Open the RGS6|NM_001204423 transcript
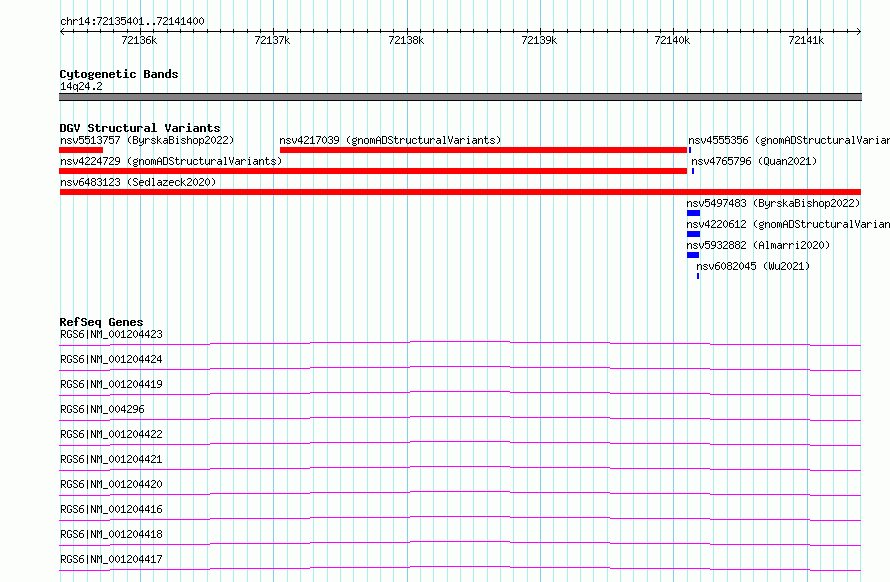890x582 pixels. click(x=111, y=334)
